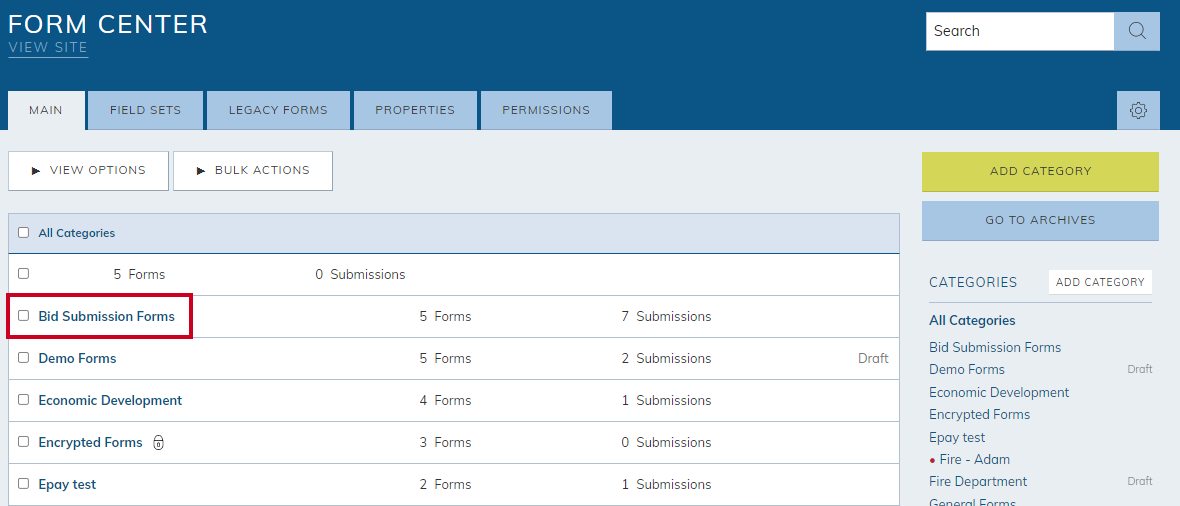Open the Legacy Forms tab

(278, 111)
